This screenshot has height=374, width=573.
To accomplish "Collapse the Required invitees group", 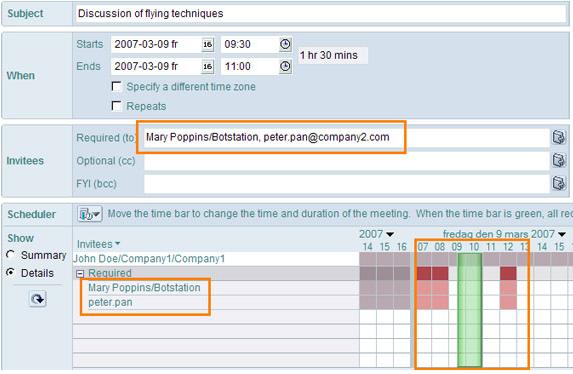I will click(x=80, y=273).
